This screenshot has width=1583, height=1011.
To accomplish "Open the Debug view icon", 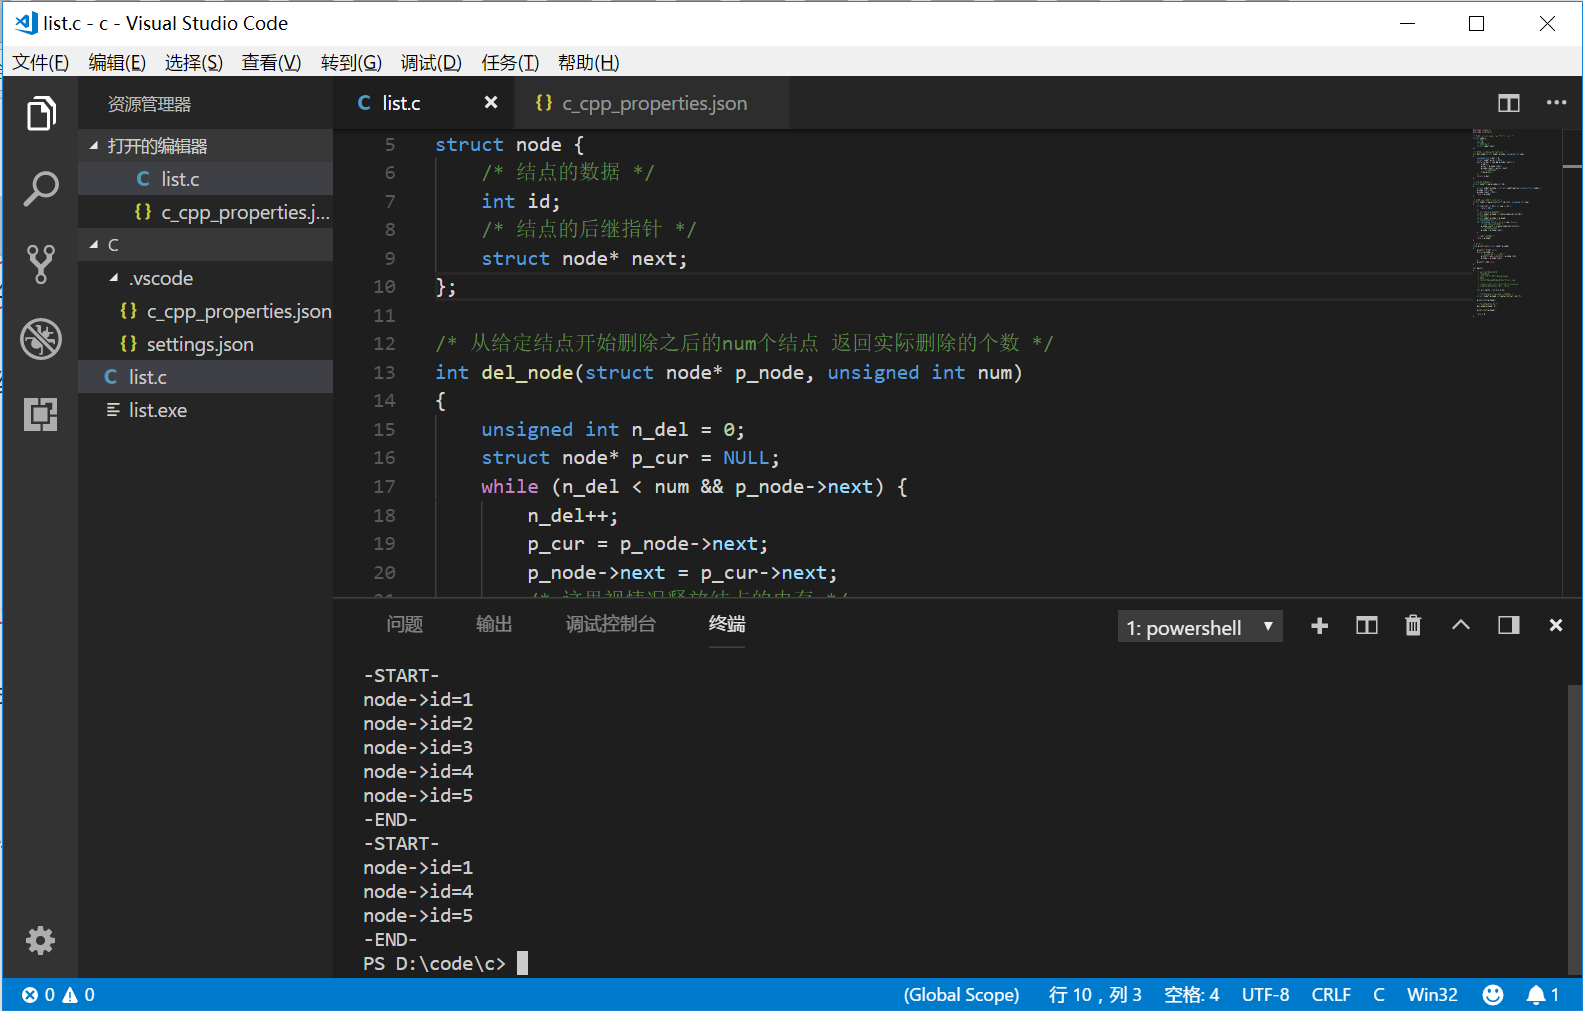I will point(41,339).
